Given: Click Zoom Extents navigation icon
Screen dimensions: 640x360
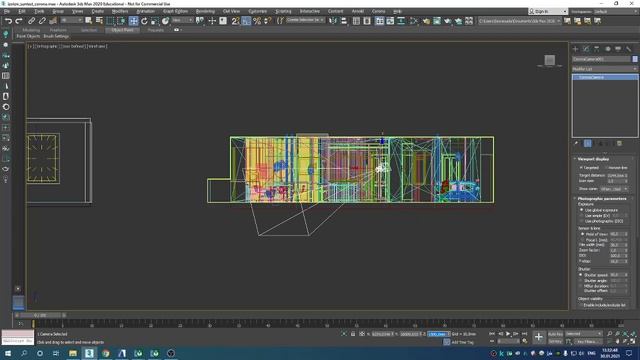Looking at the screenshot, I should point(625,334).
